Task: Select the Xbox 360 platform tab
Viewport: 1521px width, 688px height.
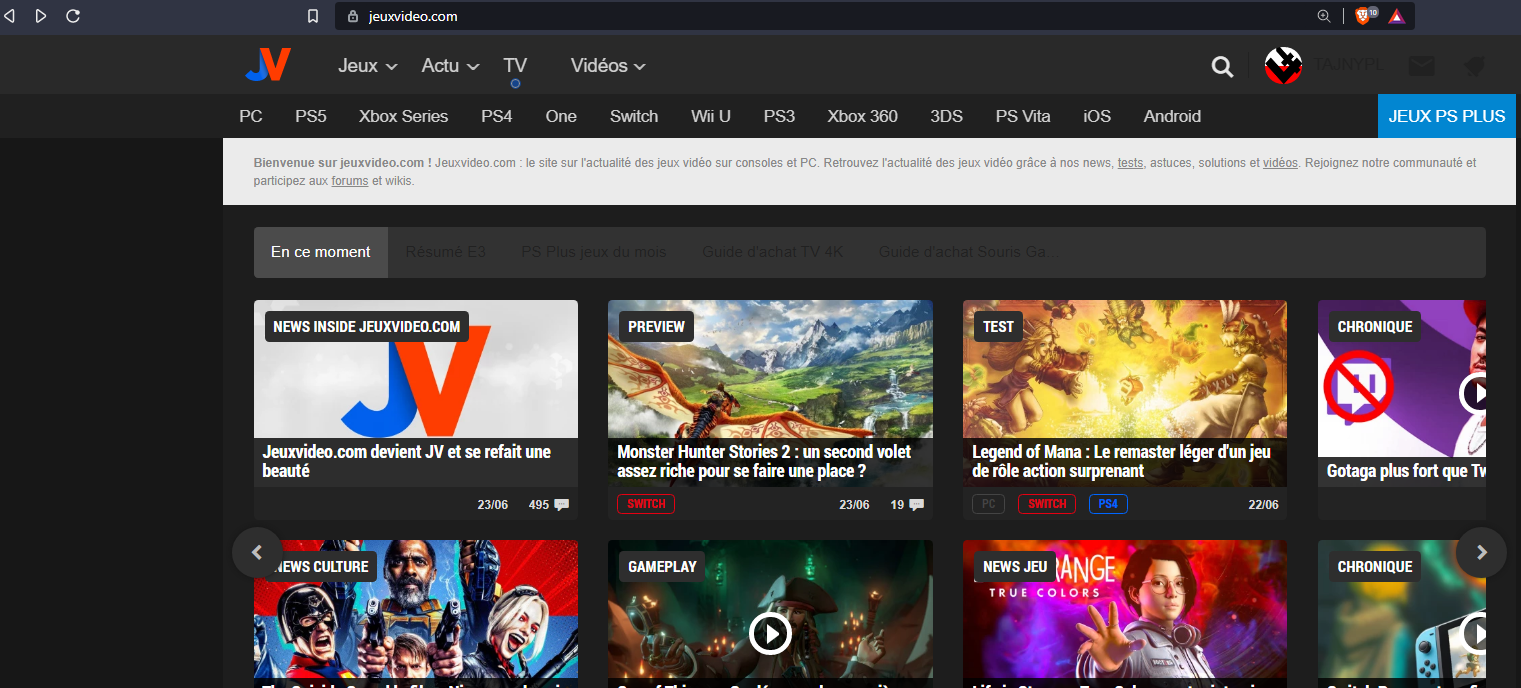Action: click(x=863, y=116)
